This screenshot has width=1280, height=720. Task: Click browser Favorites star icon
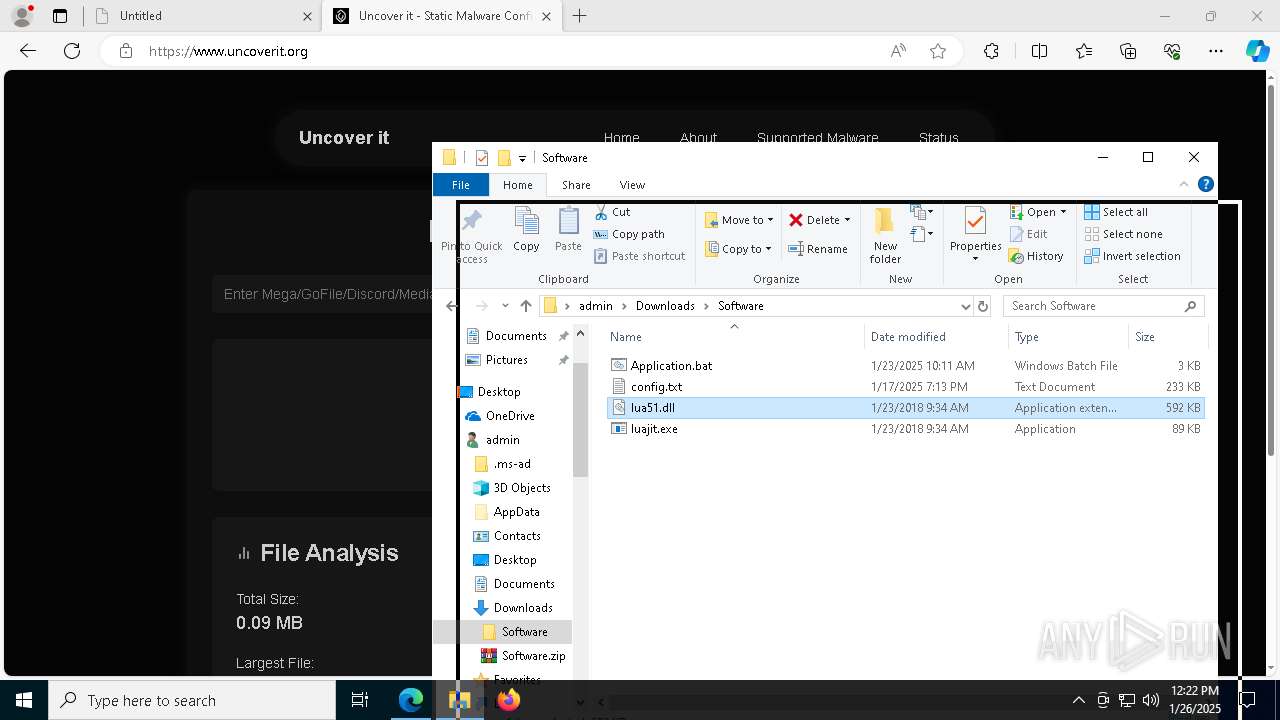pos(938,51)
